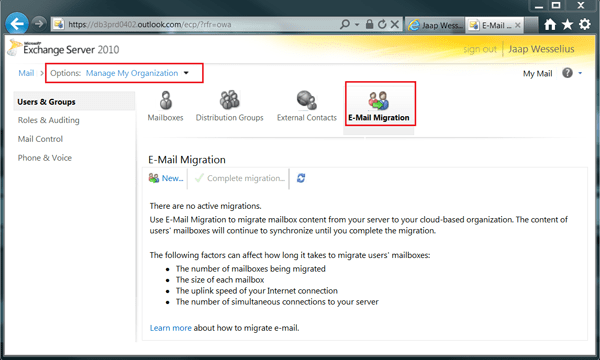This screenshot has height=360, width=600.
Task: Open the Help question mark icon
Action: click(567, 73)
